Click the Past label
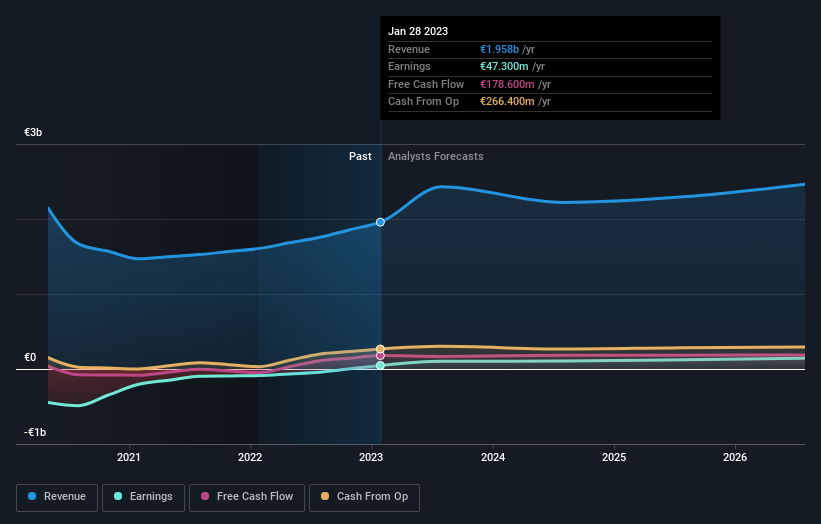Image resolution: width=821 pixels, height=524 pixels. point(360,157)
